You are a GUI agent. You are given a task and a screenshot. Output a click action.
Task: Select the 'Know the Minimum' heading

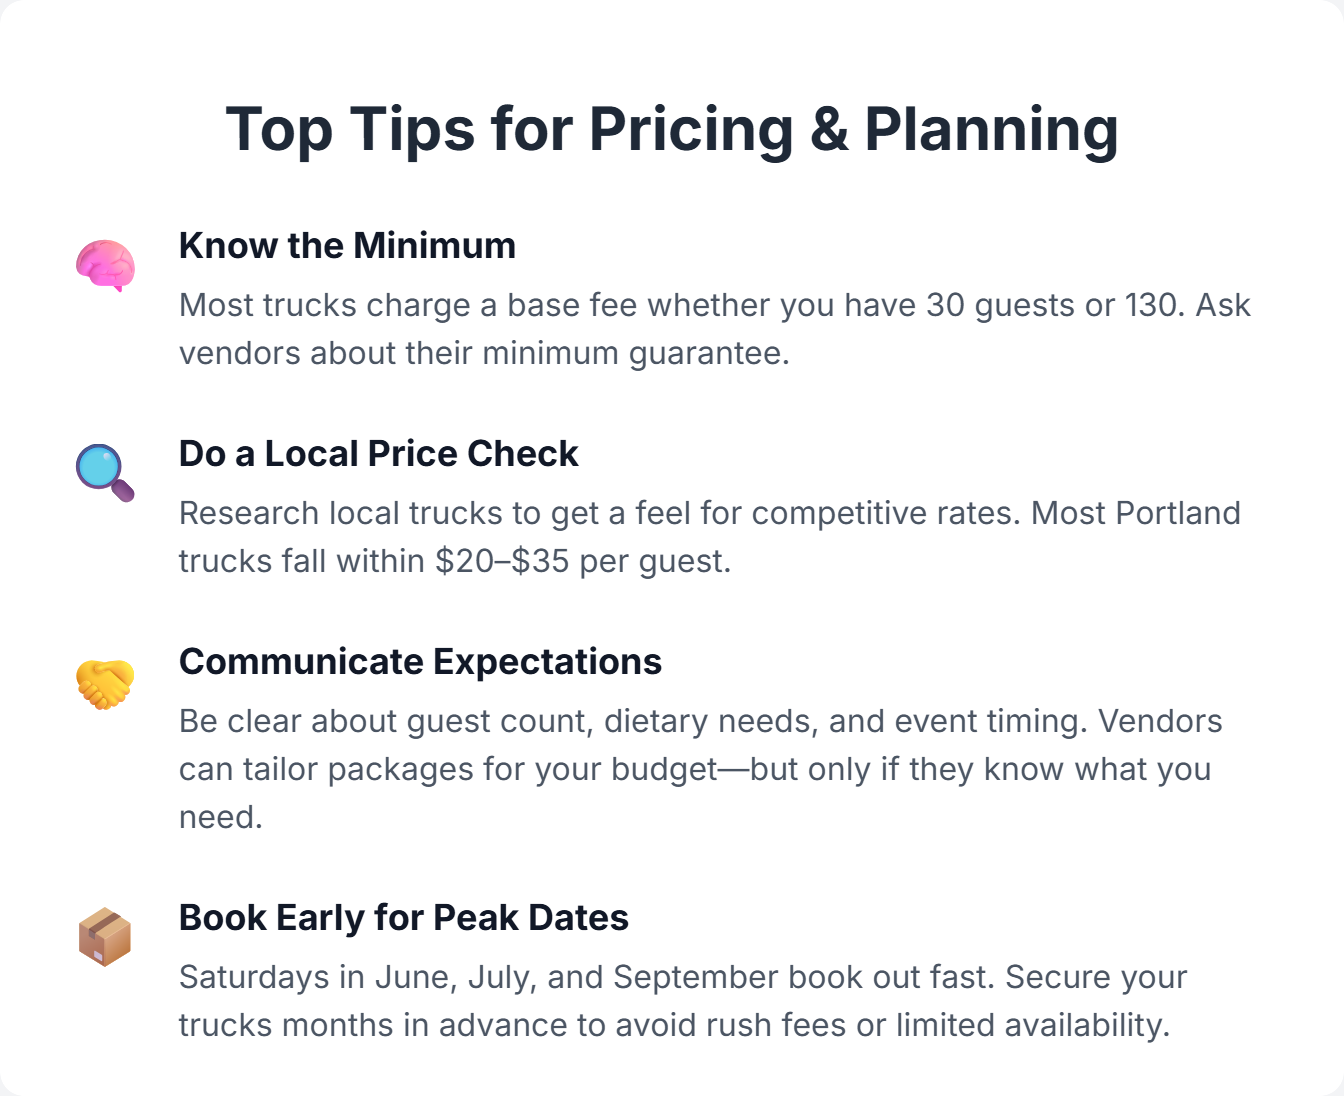[x=347, y=246]
